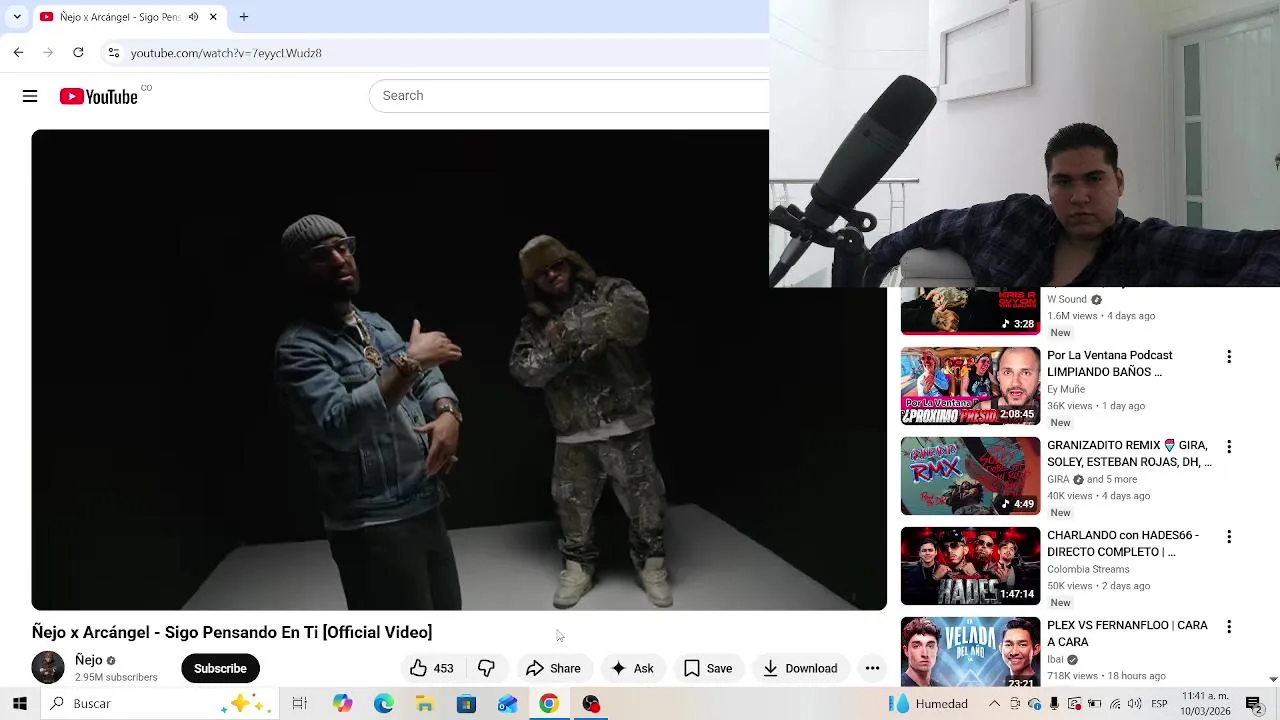The image size is (1280, 720).
Task: Download the video
Action: point(800,668)
